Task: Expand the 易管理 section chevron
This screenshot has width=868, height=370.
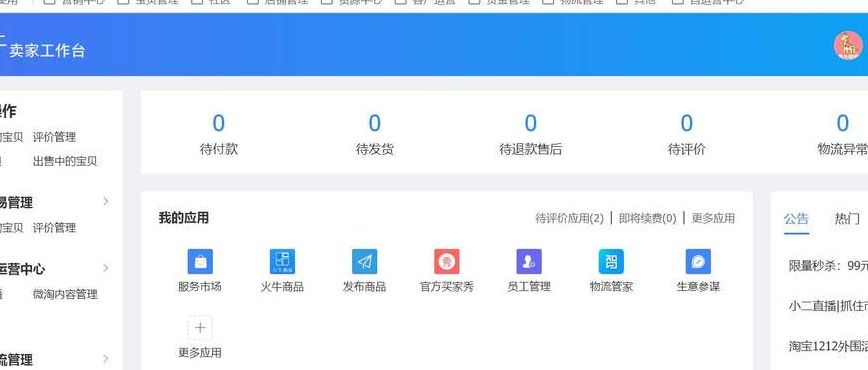Action: pos(106,202)
